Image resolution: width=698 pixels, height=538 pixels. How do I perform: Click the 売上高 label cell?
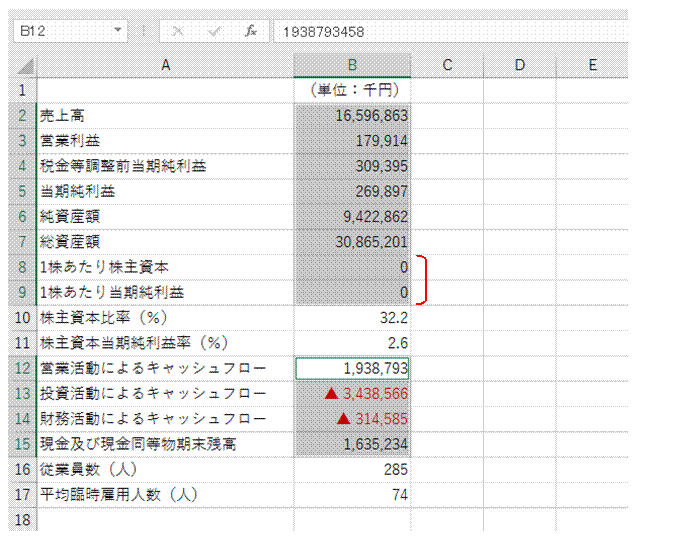pyautogui.click(x=165, y=116)
